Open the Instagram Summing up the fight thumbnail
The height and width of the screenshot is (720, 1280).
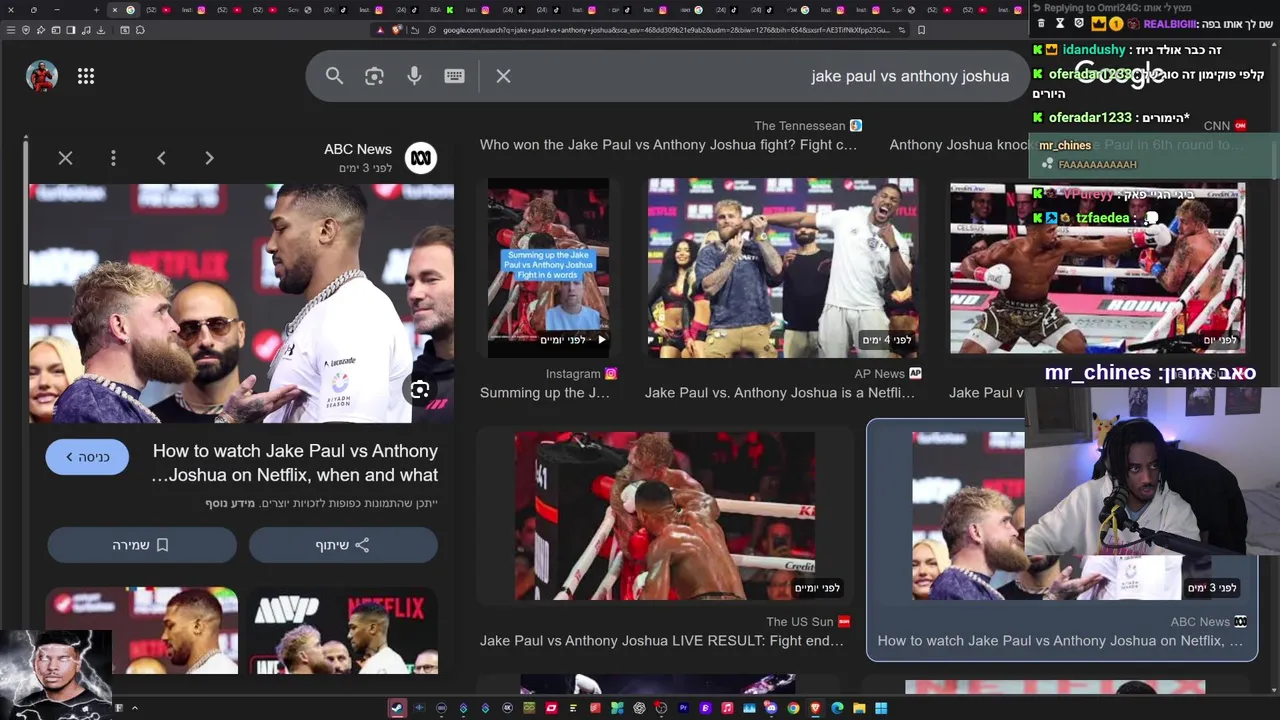[x=548, y=268]
